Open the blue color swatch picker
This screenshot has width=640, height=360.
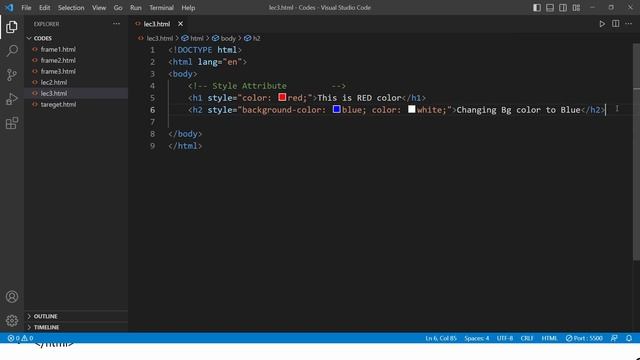337,109
